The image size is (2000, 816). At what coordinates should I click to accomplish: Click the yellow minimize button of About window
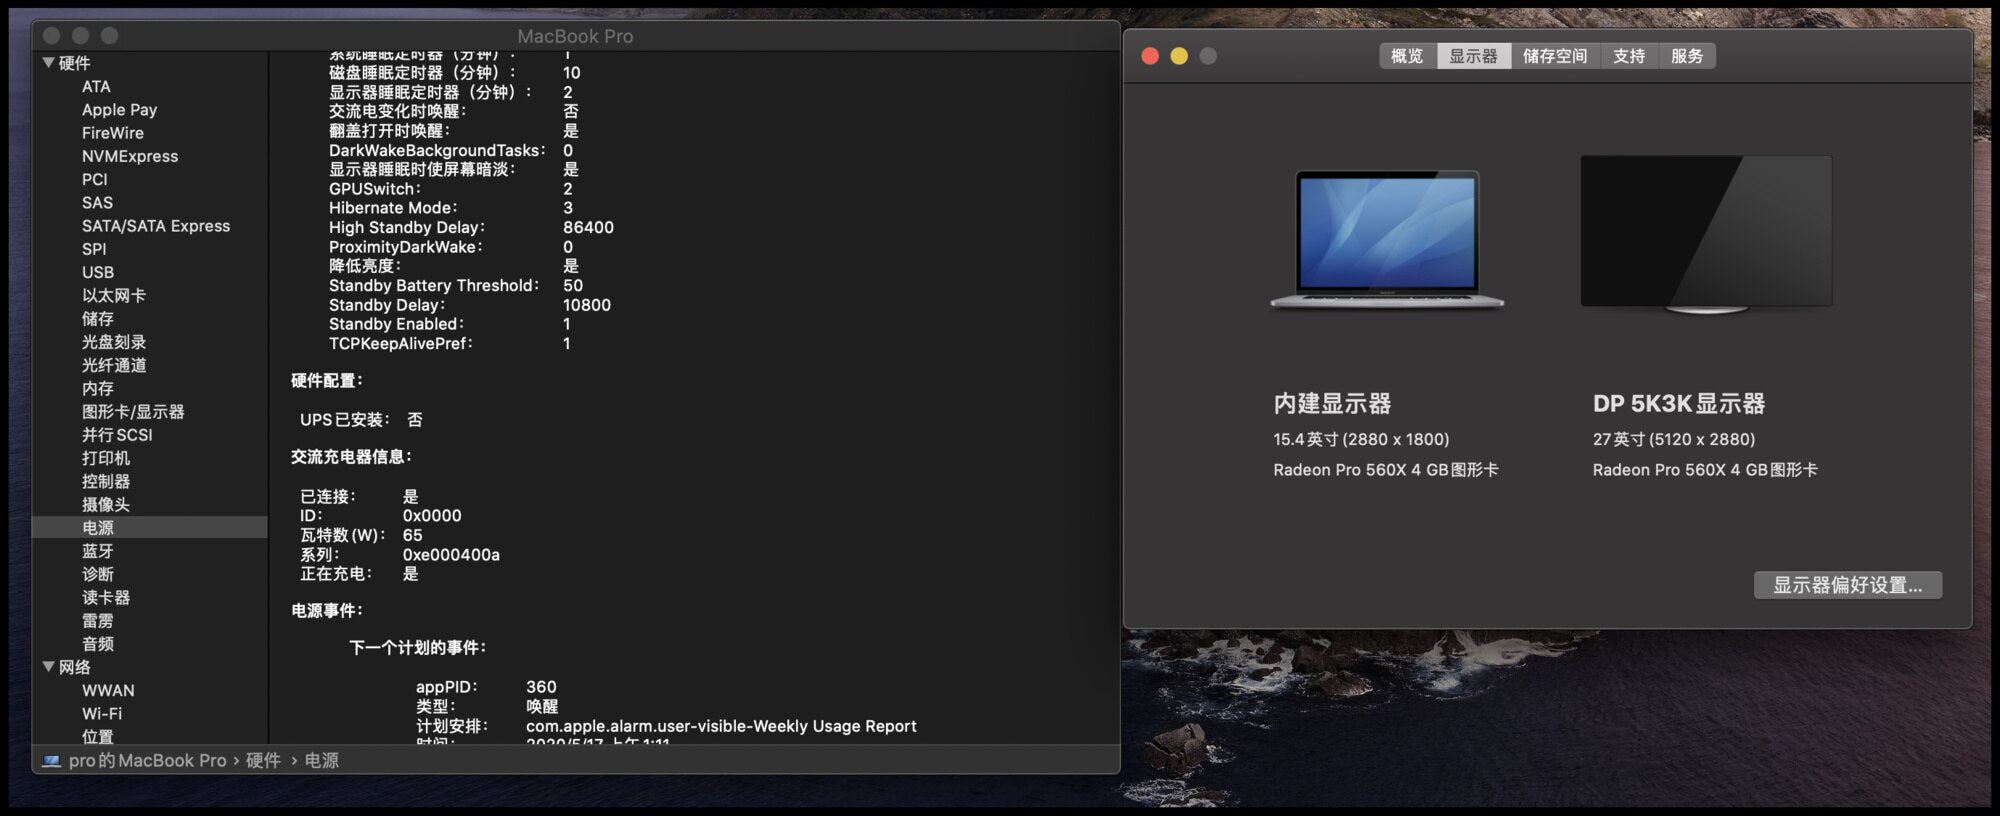coord(1179,56)
